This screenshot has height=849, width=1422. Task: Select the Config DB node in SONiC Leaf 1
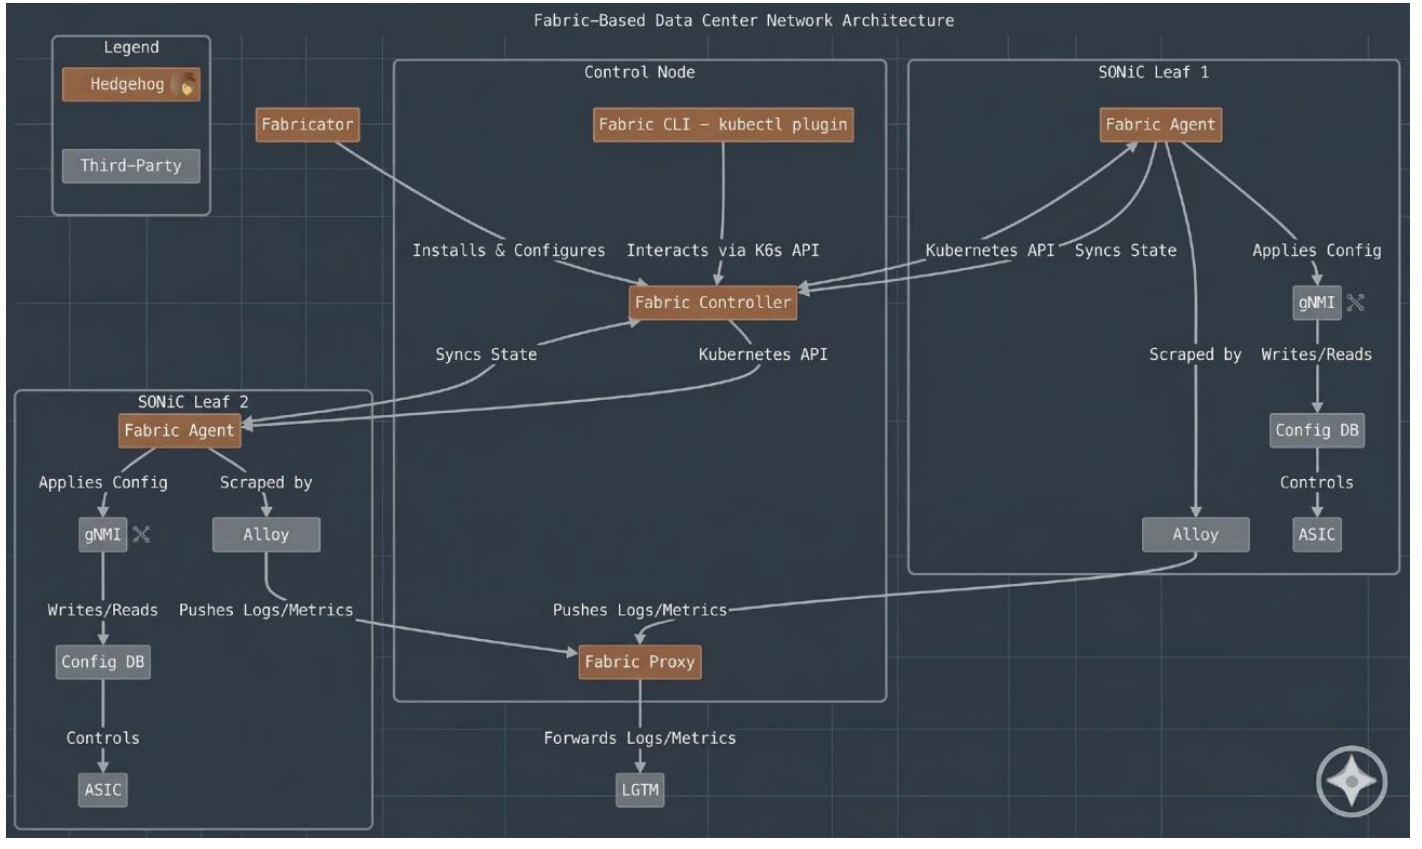pos(1317,430)
